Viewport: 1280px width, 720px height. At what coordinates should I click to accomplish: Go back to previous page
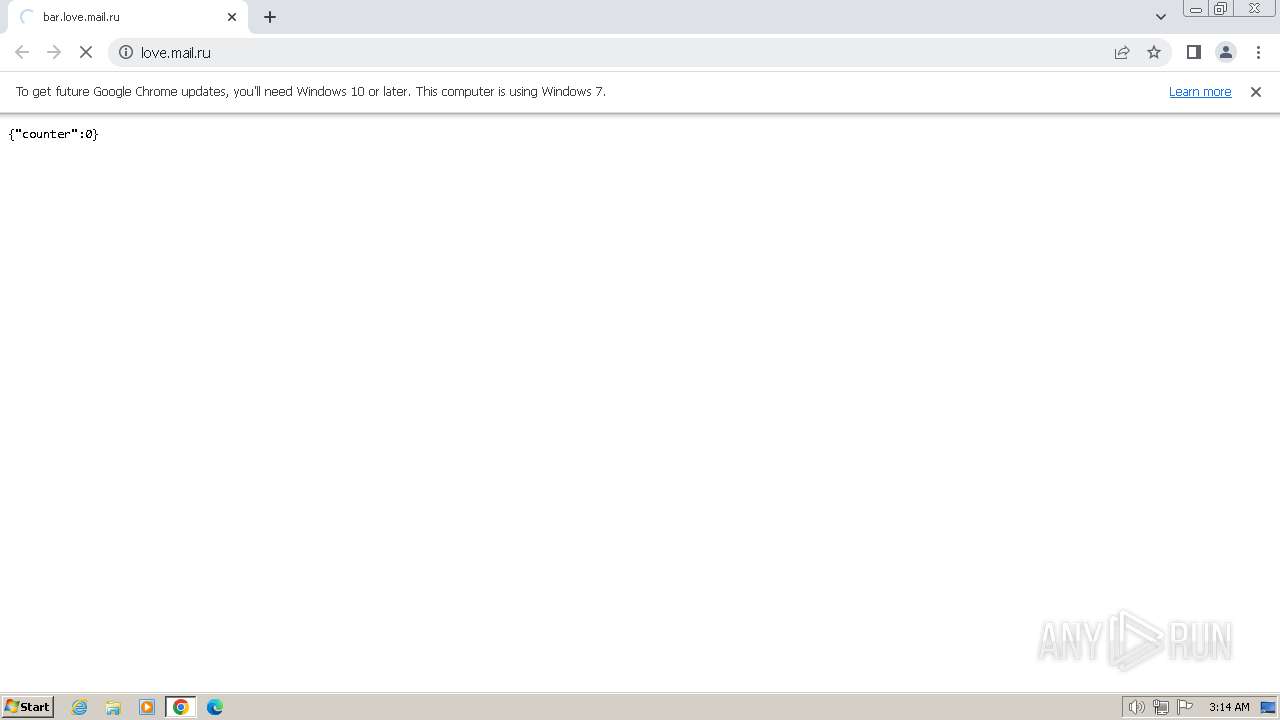click(x=22, y=52)
